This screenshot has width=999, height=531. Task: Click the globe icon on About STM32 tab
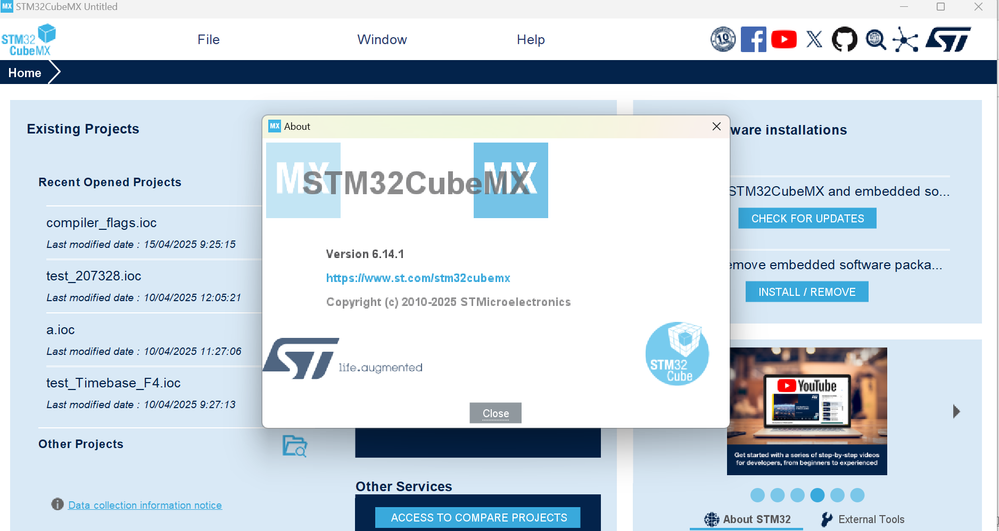click(711, 519)
